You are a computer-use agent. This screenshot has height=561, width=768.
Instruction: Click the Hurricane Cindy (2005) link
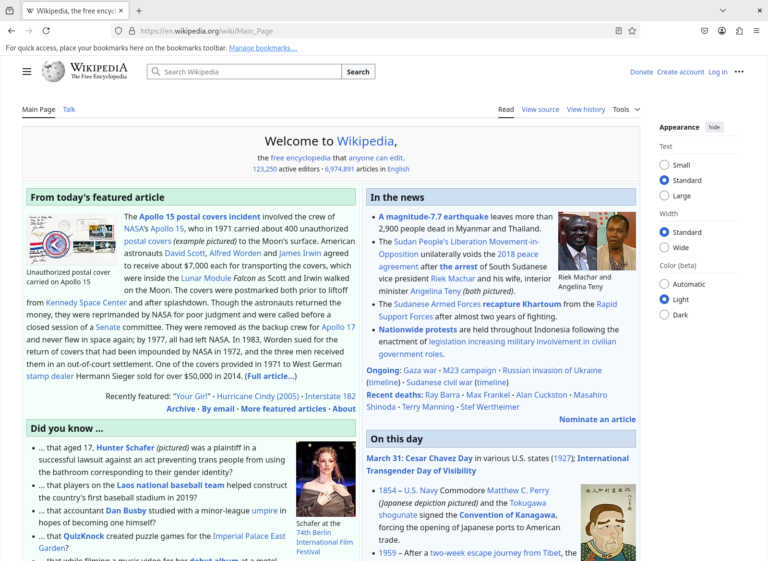tap(258, 396)
